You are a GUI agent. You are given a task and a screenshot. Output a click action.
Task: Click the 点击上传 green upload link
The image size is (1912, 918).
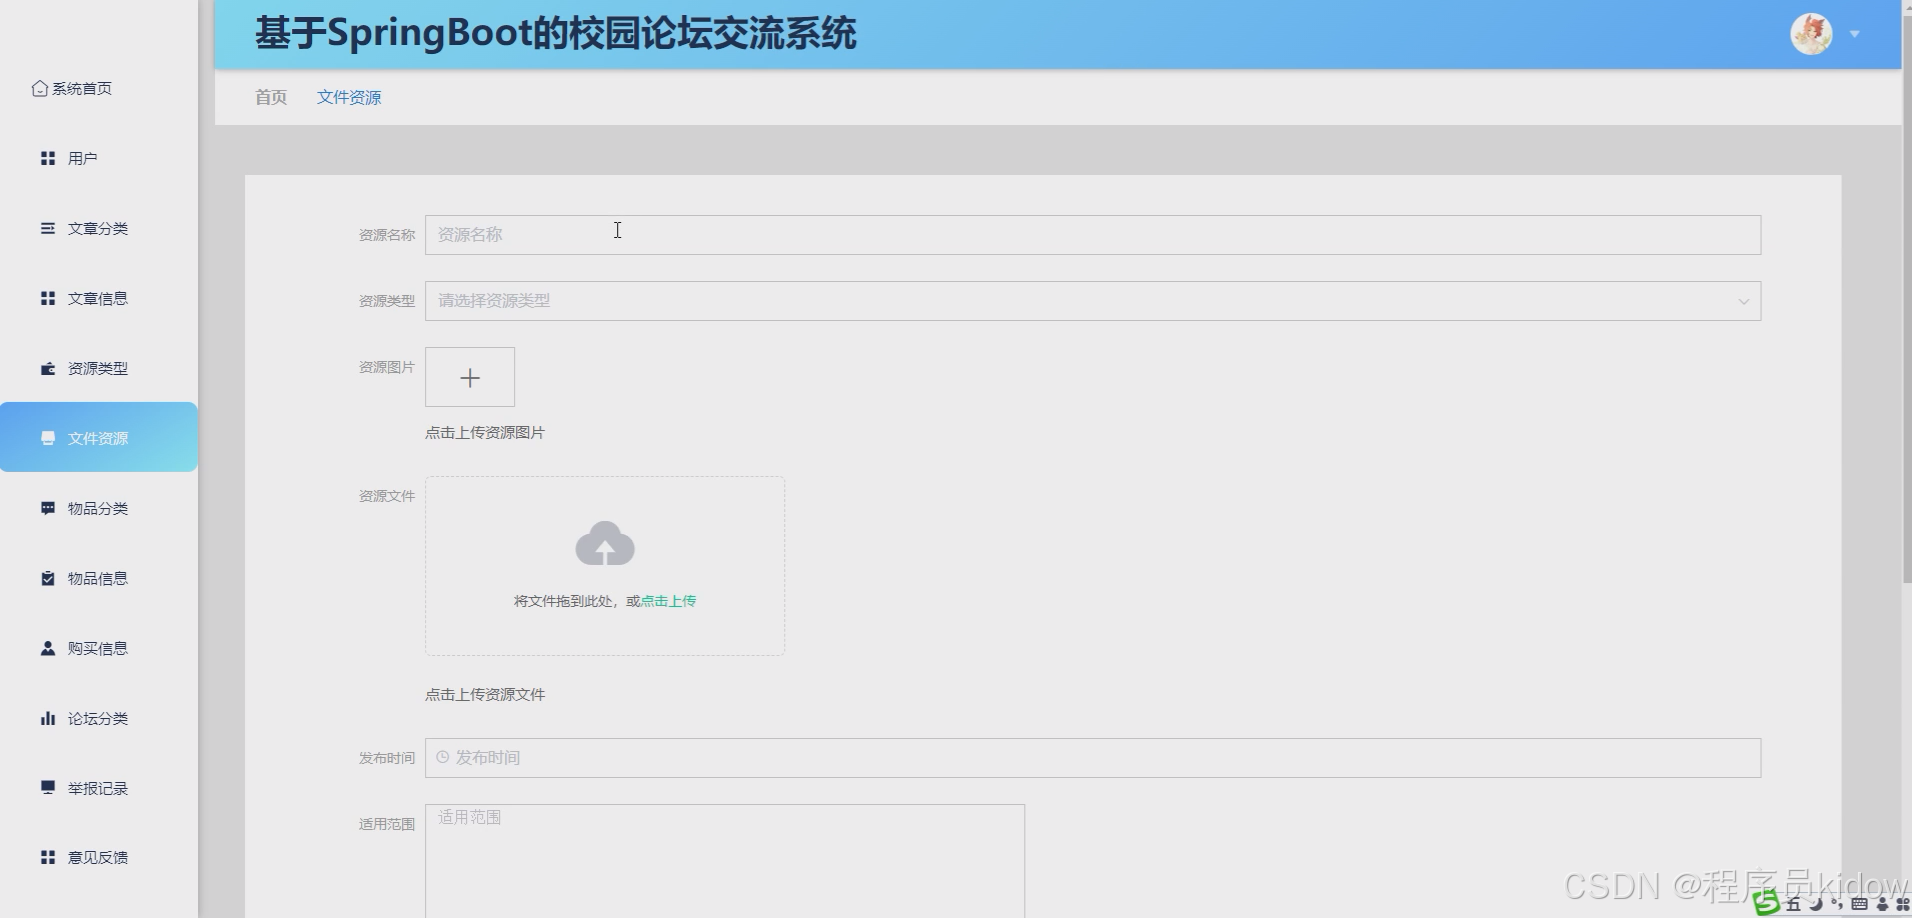667,600
